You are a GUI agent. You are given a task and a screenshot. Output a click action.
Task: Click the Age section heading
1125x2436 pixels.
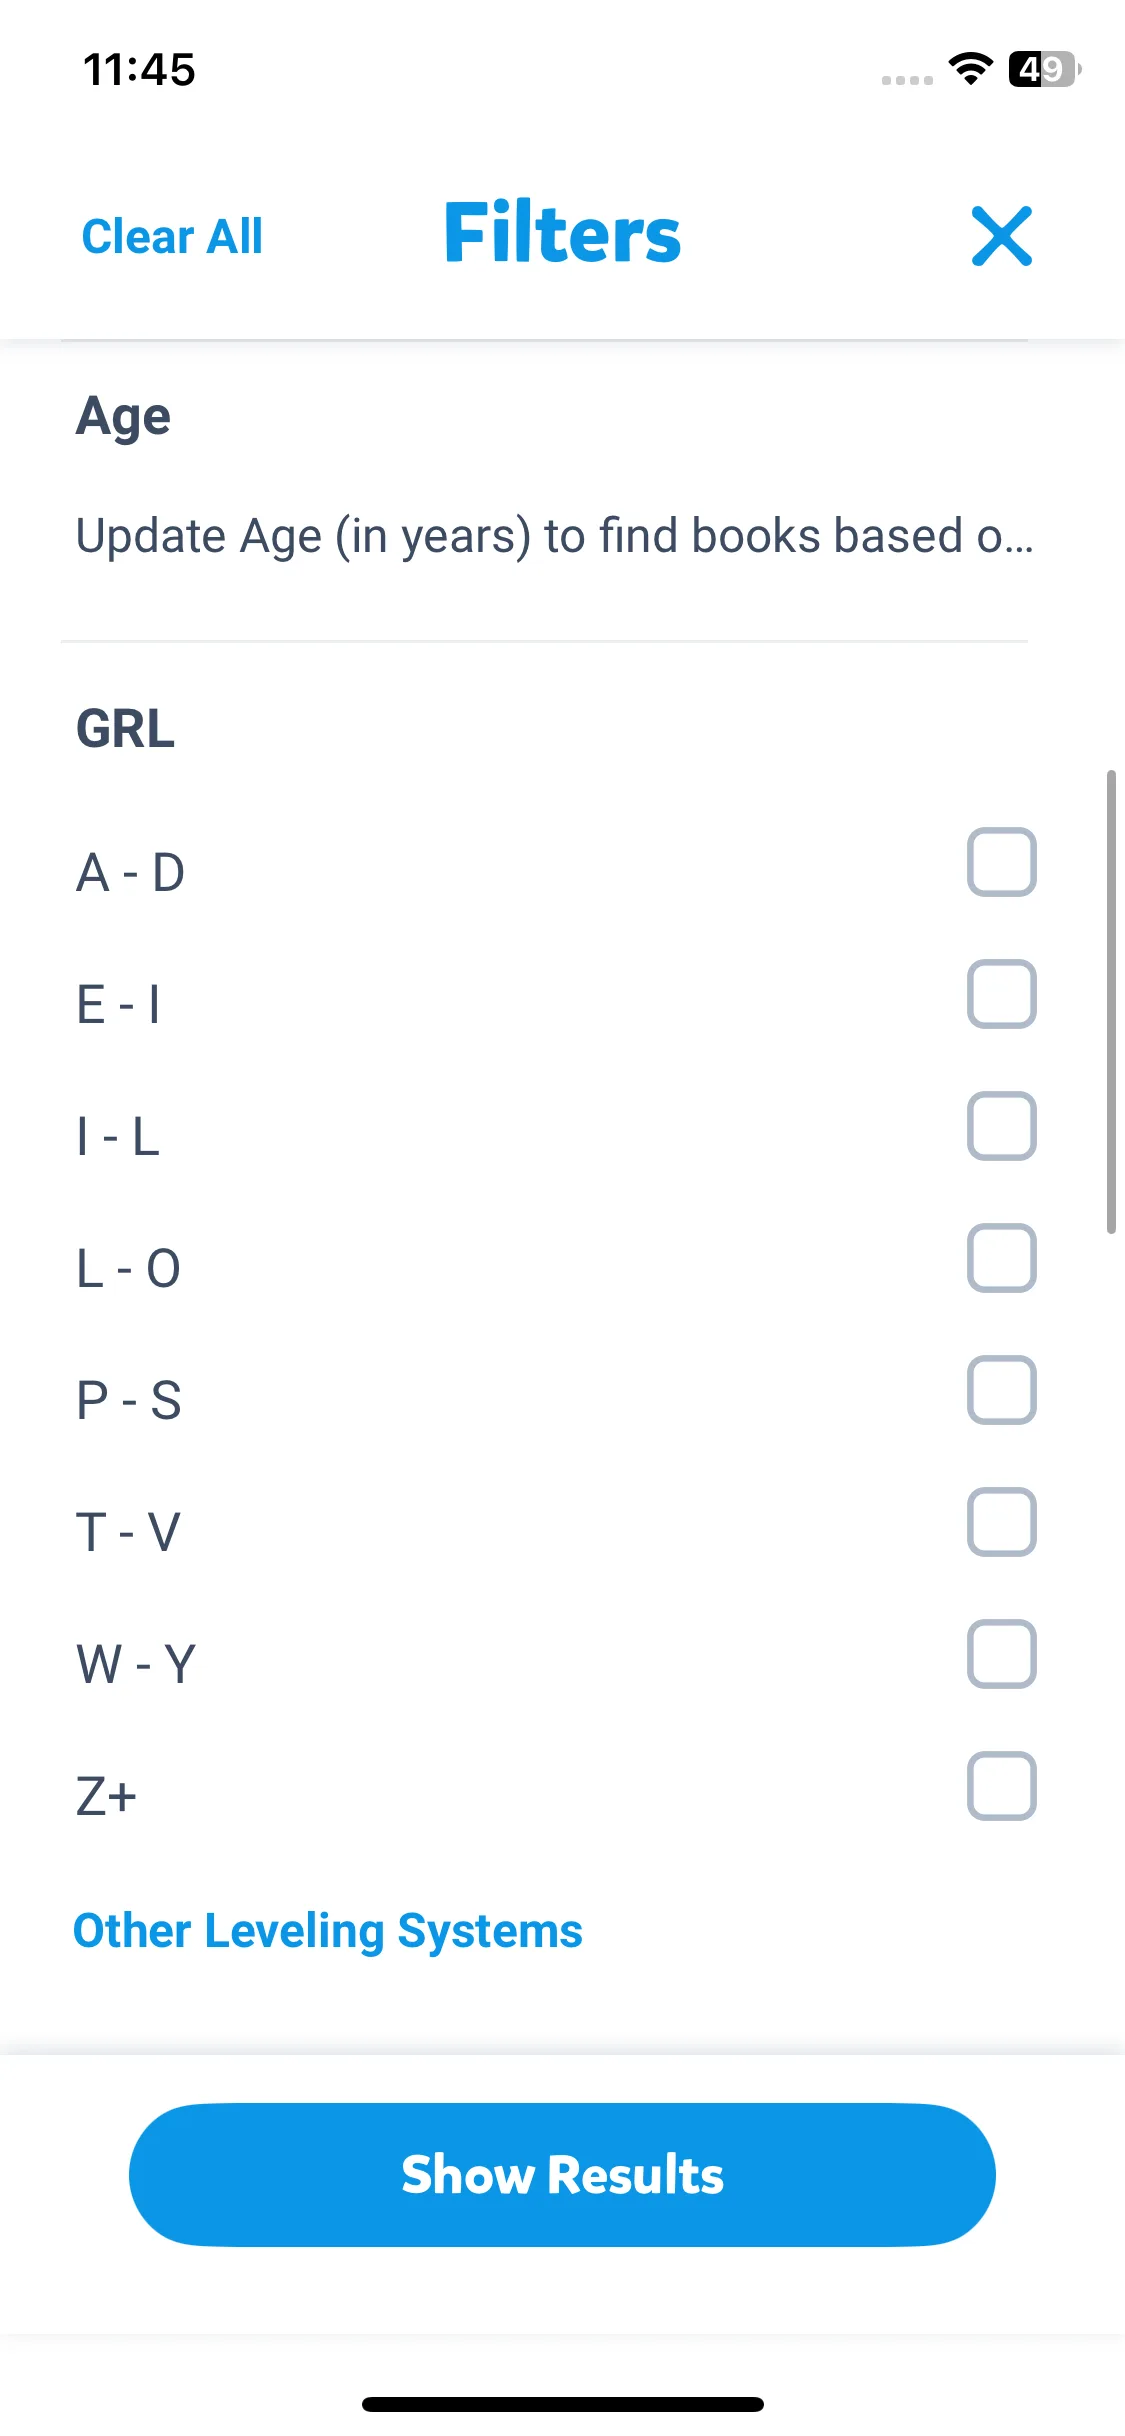pos(124,416)
